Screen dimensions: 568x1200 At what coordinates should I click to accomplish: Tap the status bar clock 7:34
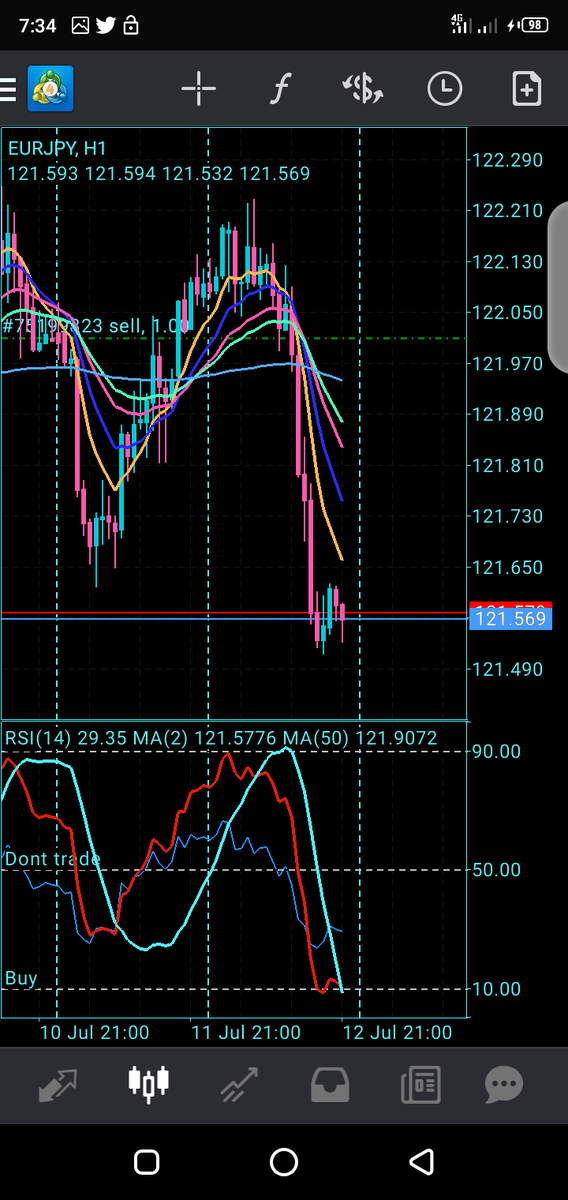pyautogui.click(x=38, y=26)
